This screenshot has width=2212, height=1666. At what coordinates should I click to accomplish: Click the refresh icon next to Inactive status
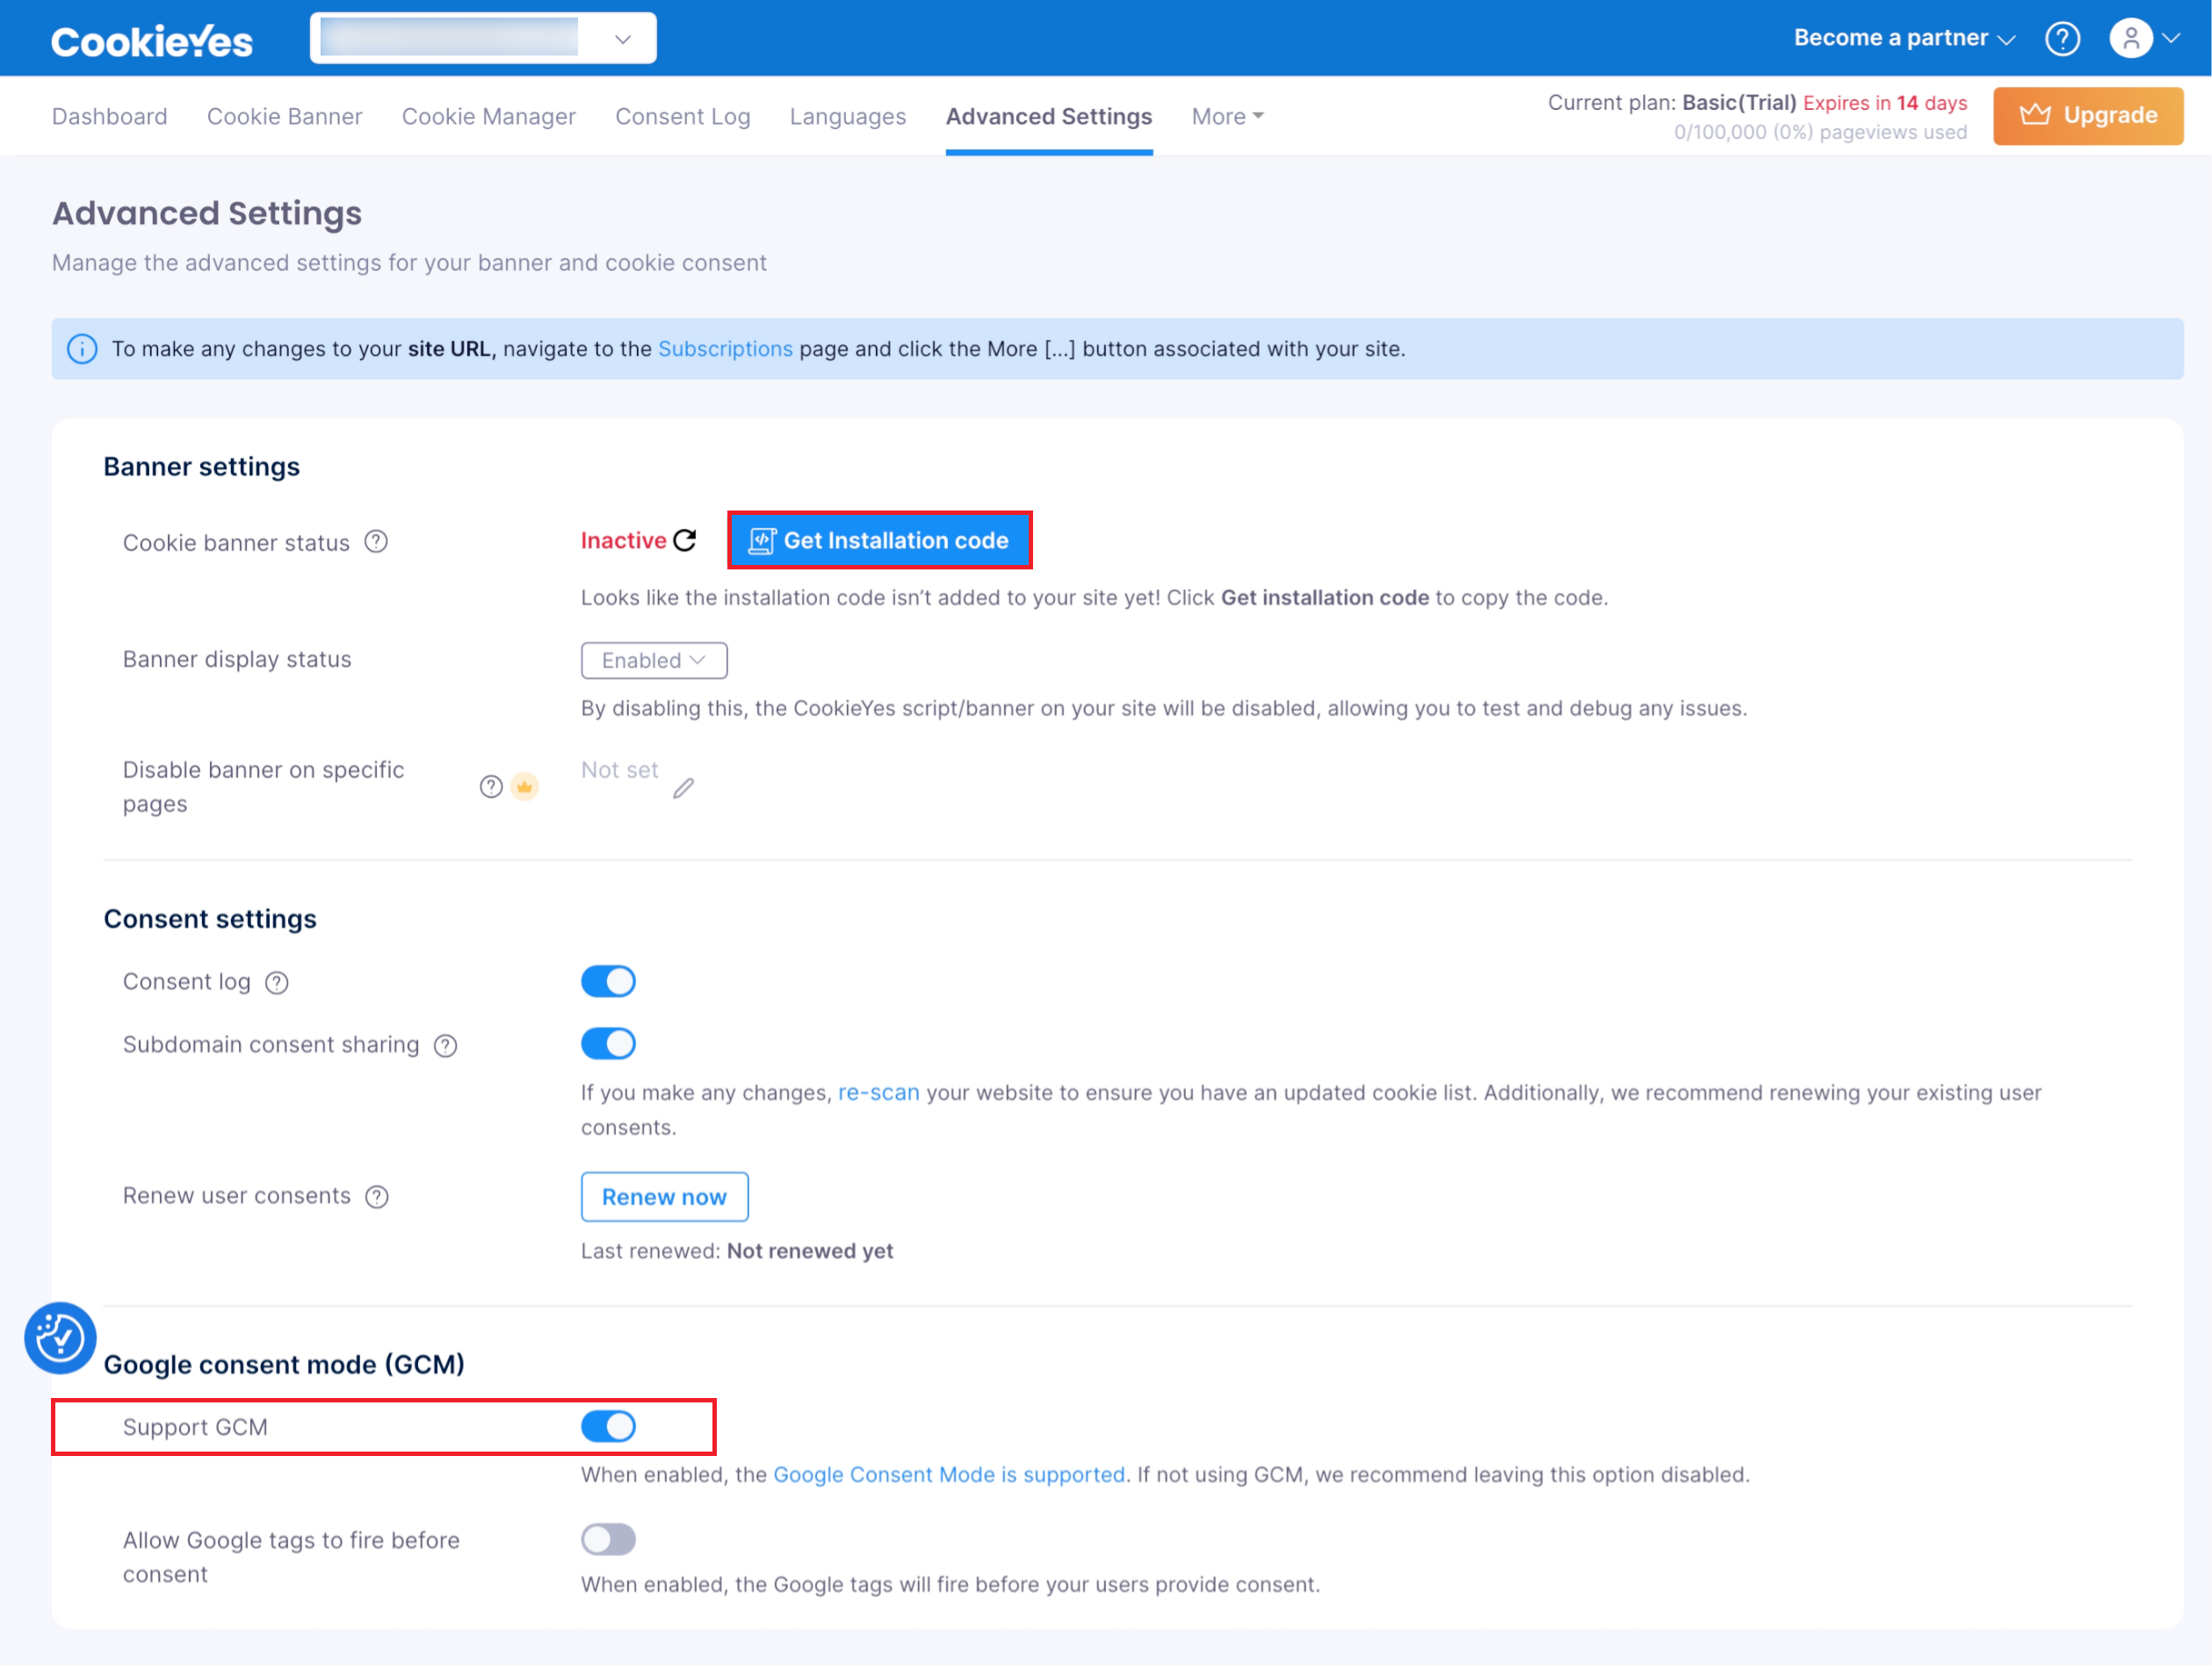[685, 541]
